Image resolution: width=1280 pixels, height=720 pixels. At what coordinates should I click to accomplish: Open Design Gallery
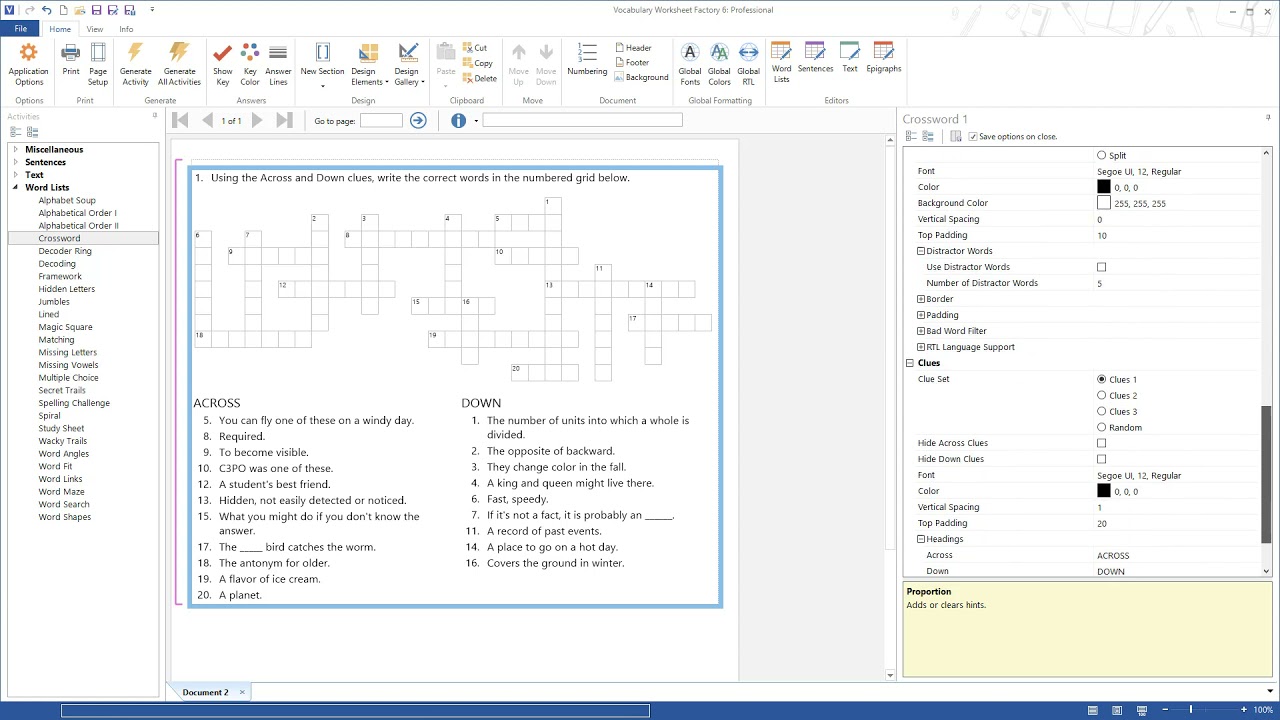pos(408,64)
